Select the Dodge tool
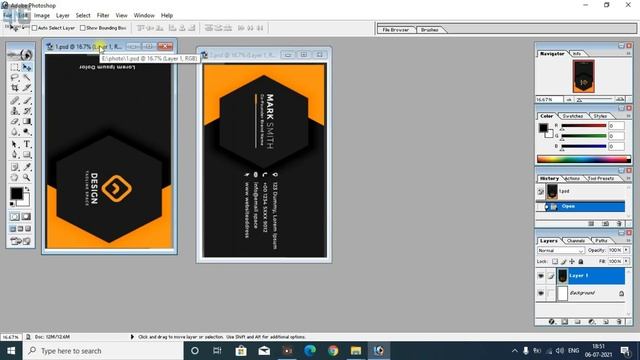640x360 pixels. coord(27,132)
